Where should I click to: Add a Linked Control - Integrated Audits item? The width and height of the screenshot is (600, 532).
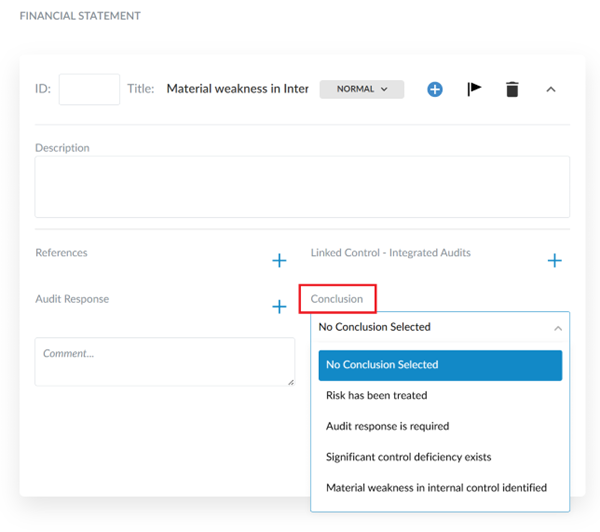coord(554,261)
